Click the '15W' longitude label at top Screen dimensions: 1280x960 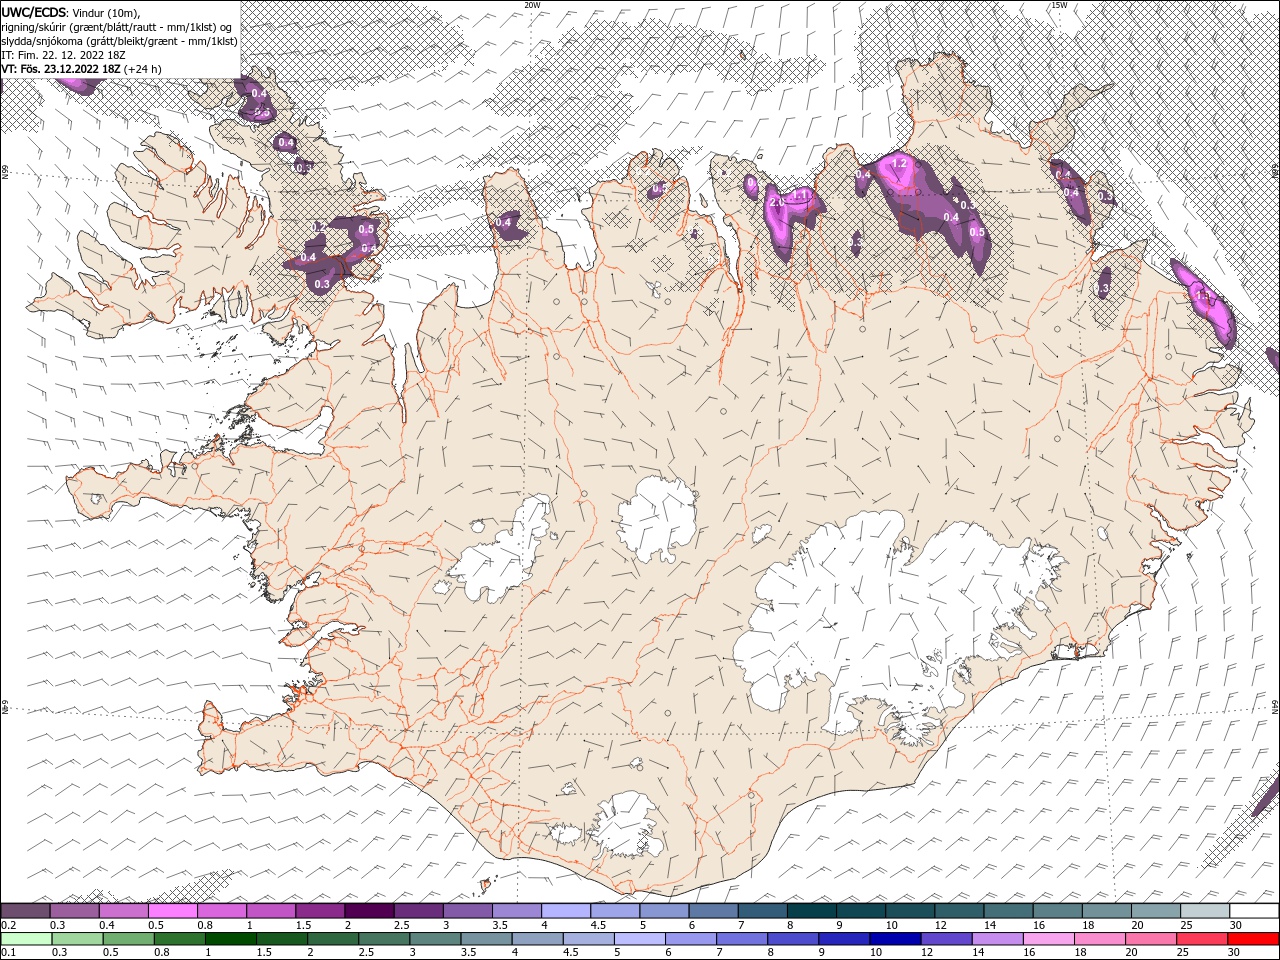pyautogui.click(x=1060, y=5)
